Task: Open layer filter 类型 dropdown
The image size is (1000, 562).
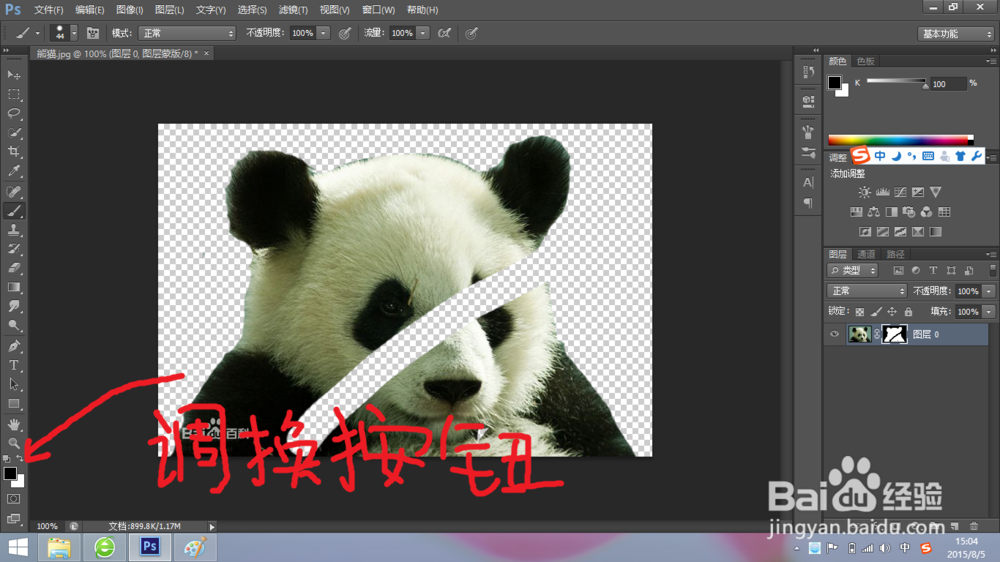Action: click(853, 270)
